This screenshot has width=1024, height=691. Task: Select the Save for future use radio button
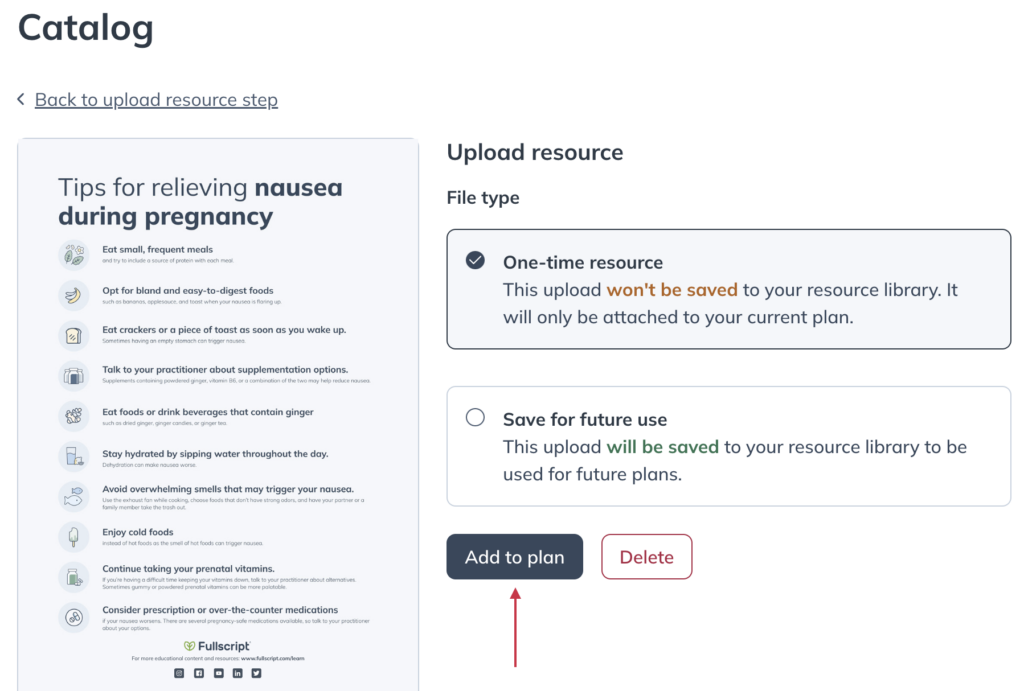(x=475, y=417)
